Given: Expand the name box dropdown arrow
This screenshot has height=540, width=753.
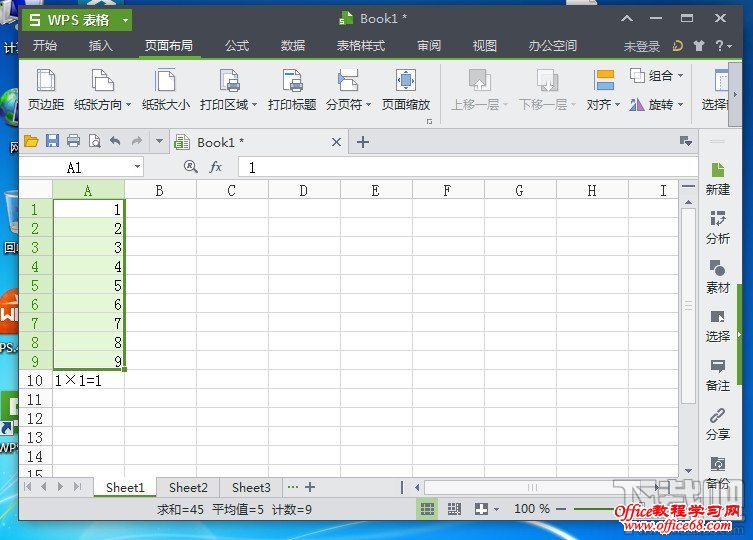Looking at the screenshot, I should tap(137, 167).
